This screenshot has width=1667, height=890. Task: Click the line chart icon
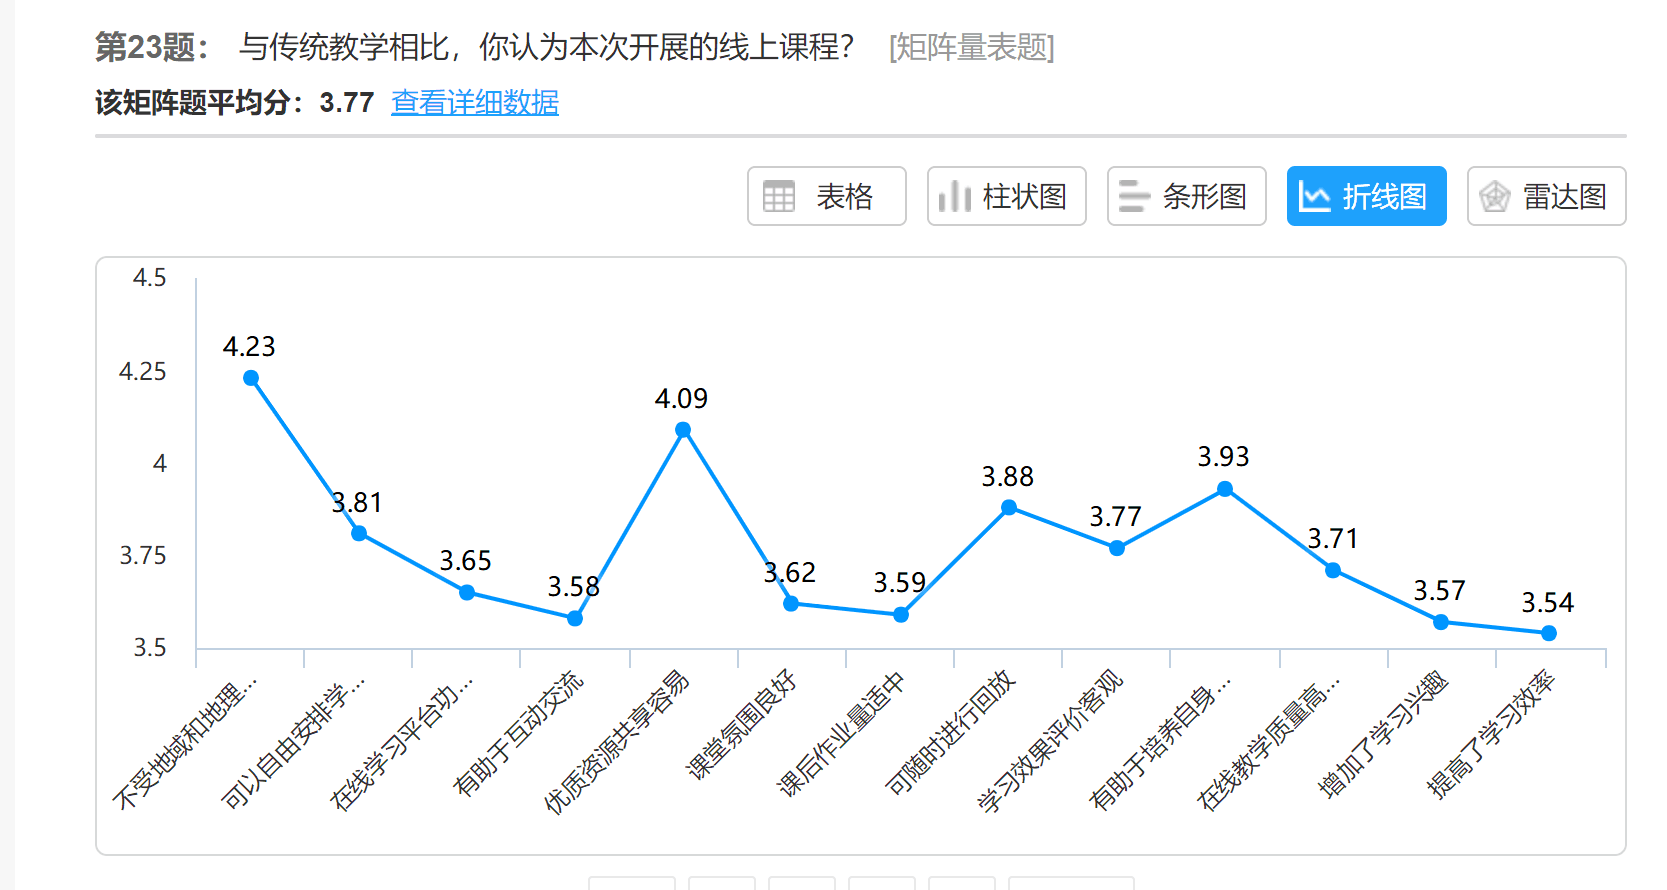(1314, 197)
